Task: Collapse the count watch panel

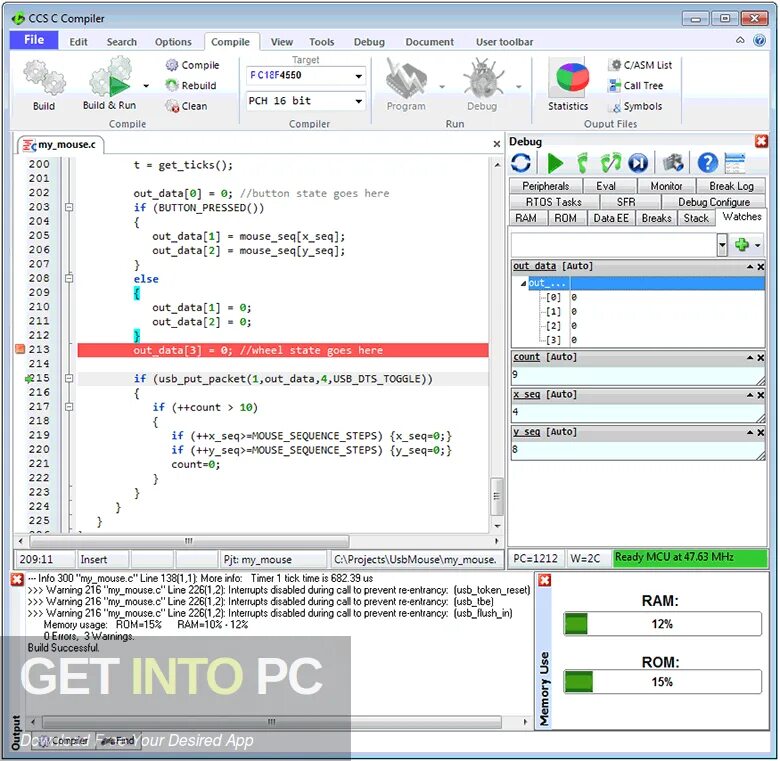Action: (750, 358)
